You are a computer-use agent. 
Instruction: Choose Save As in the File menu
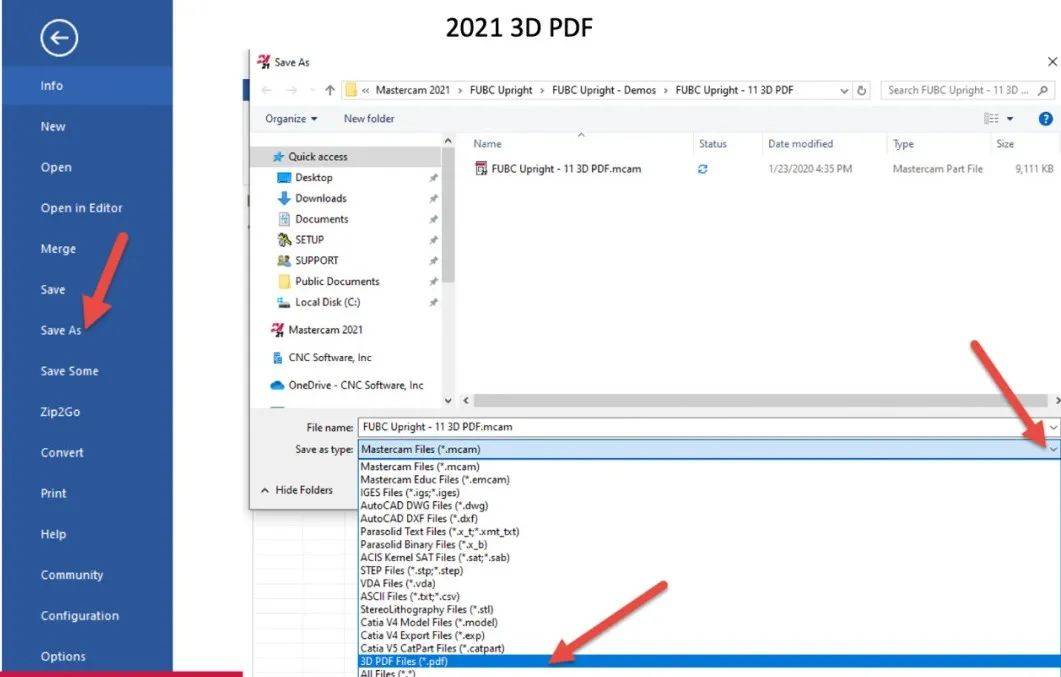coord(61,330)
